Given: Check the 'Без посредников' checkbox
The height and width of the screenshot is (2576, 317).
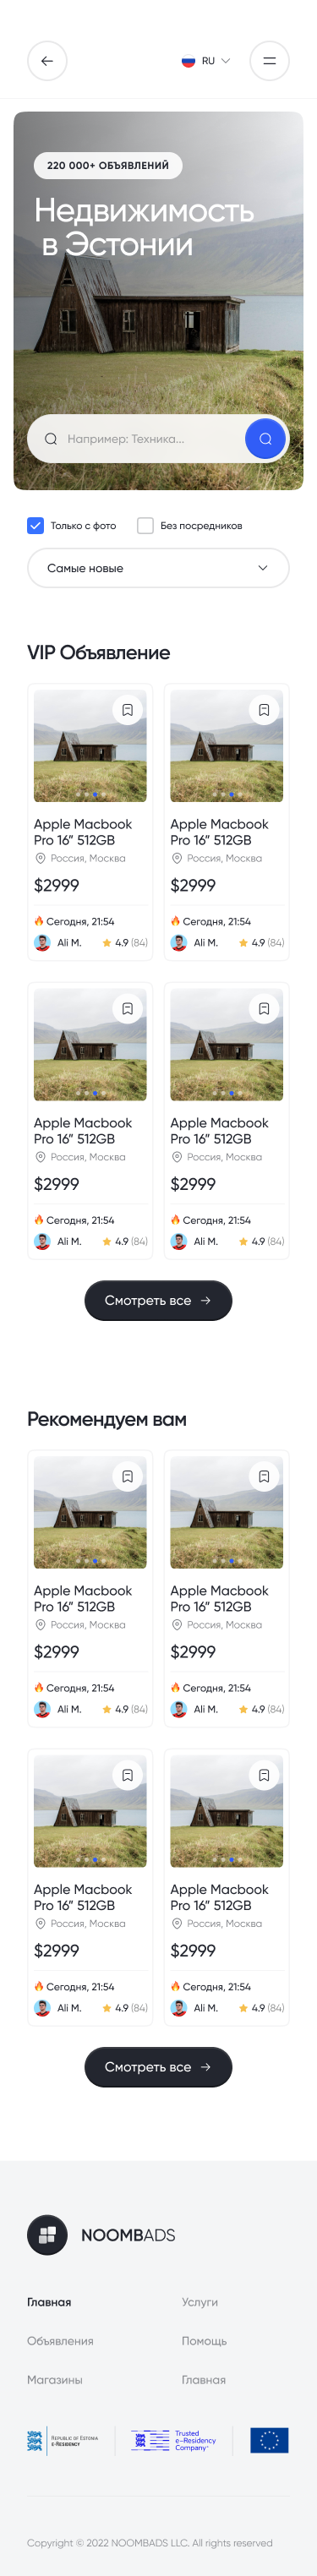Looking at the screenshot, I should pyautogui.click(x=145, y=525).
